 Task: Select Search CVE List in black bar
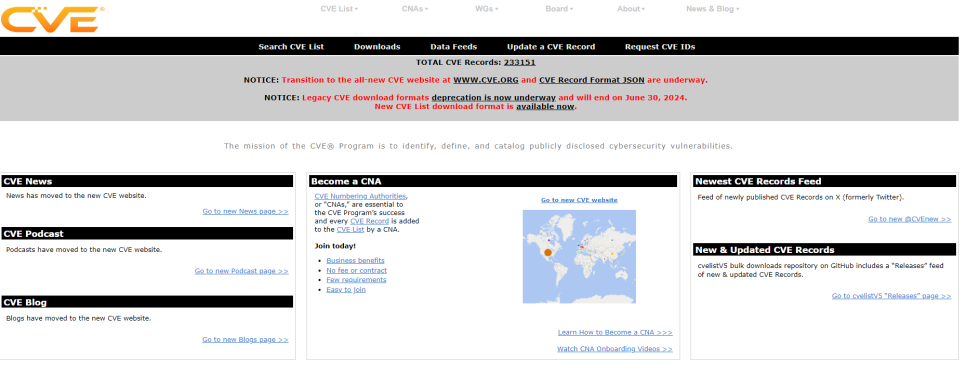[x=291, y=47]
